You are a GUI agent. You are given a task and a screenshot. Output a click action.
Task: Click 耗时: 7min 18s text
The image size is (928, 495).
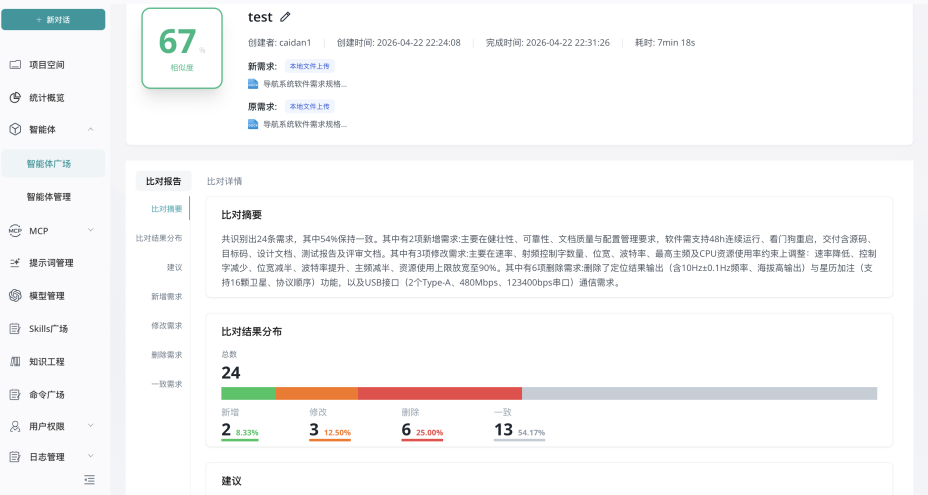click(x=665, y=43)
